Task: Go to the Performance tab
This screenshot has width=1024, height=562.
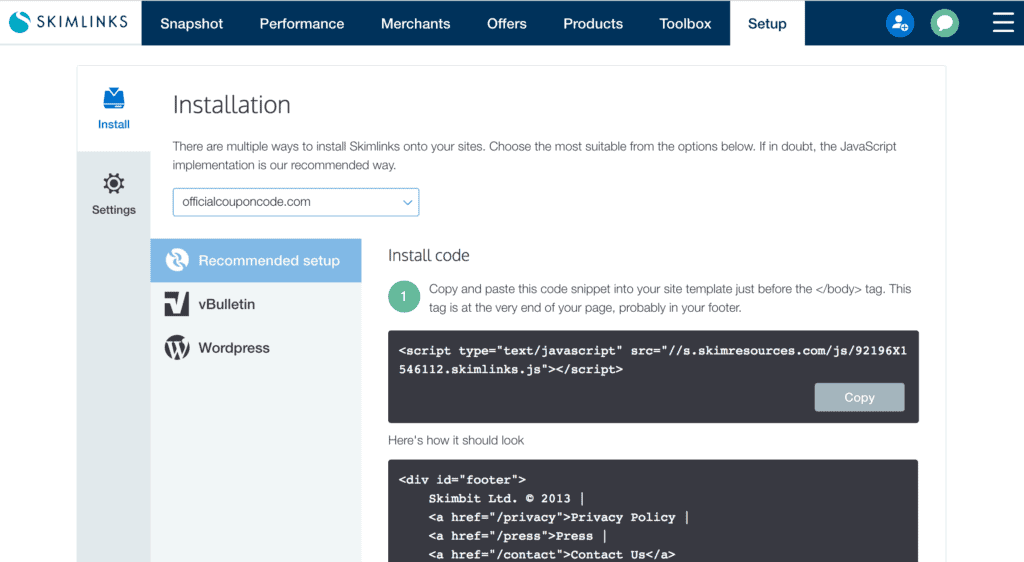Action: (302, 23)
